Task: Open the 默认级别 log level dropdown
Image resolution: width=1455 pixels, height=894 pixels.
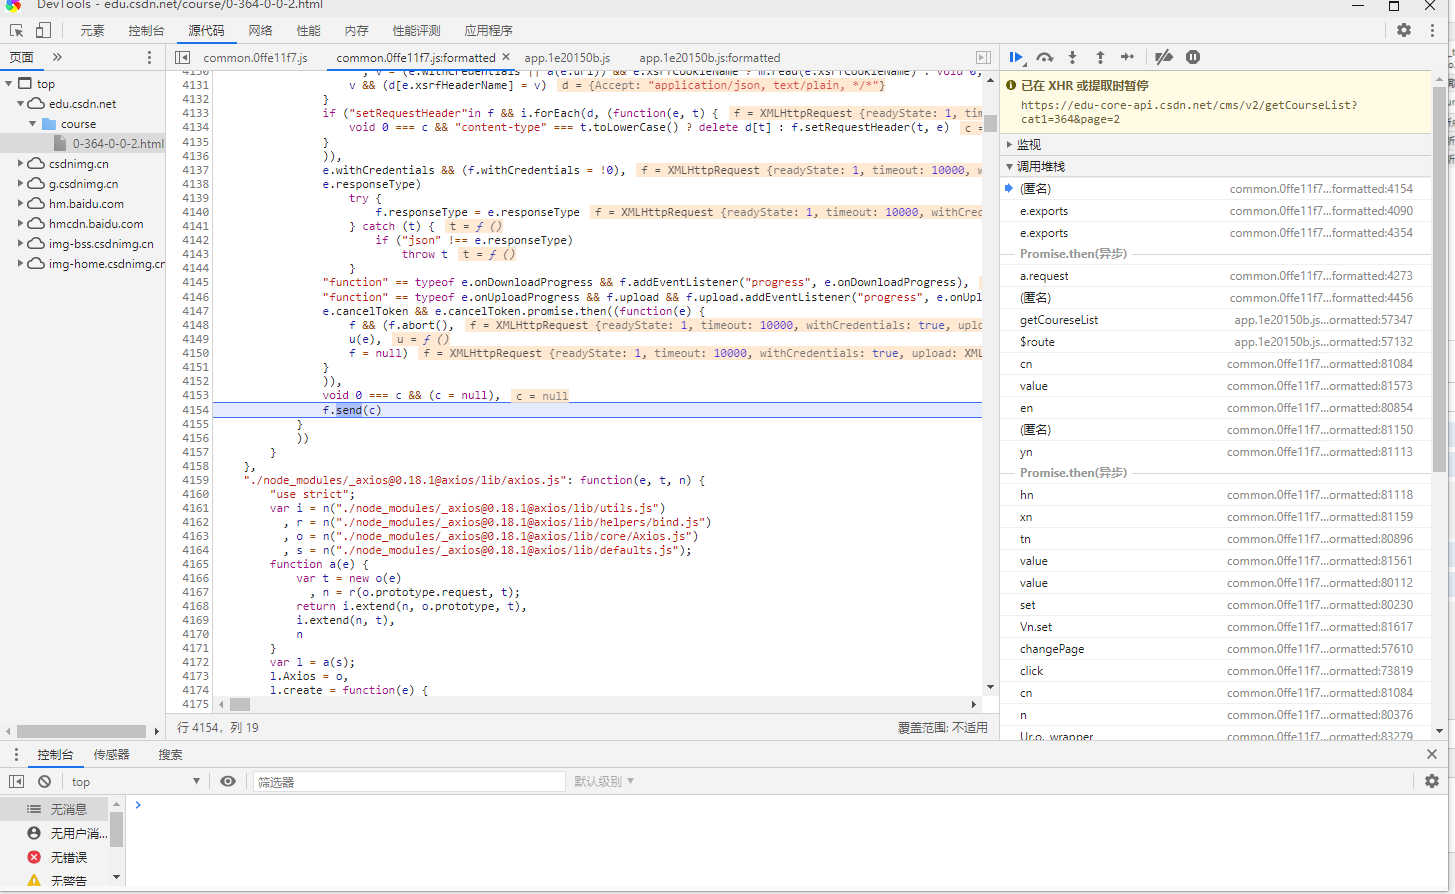Action: pos(603,781)
